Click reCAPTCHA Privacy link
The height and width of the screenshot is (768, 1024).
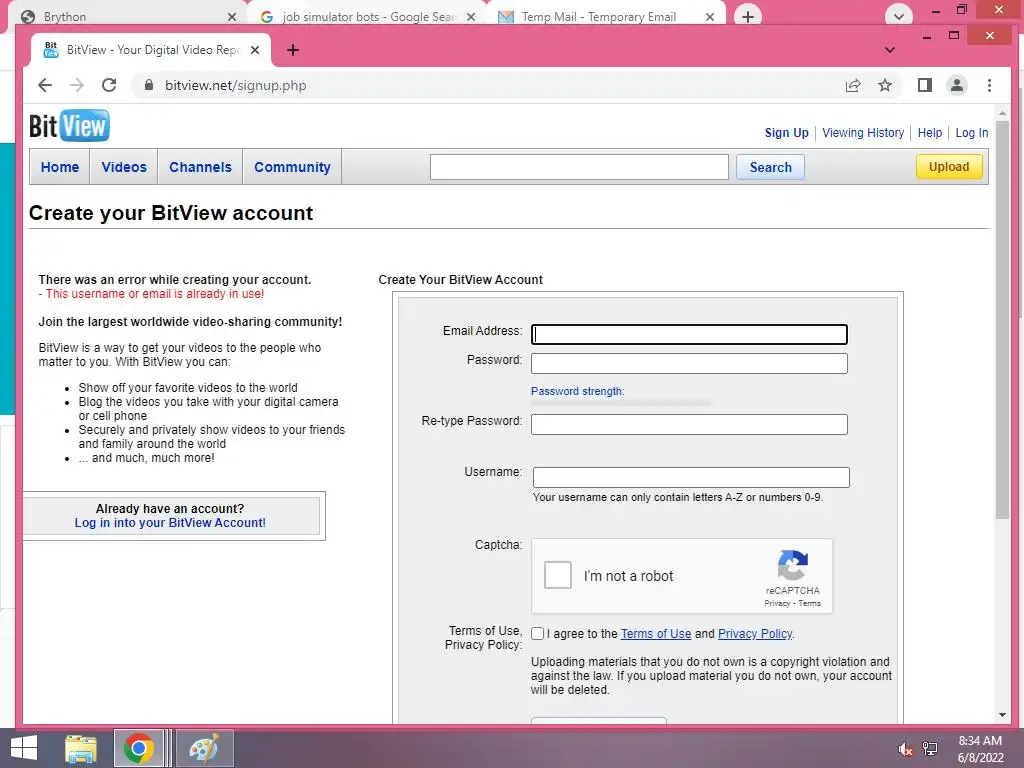coord(777,603)
